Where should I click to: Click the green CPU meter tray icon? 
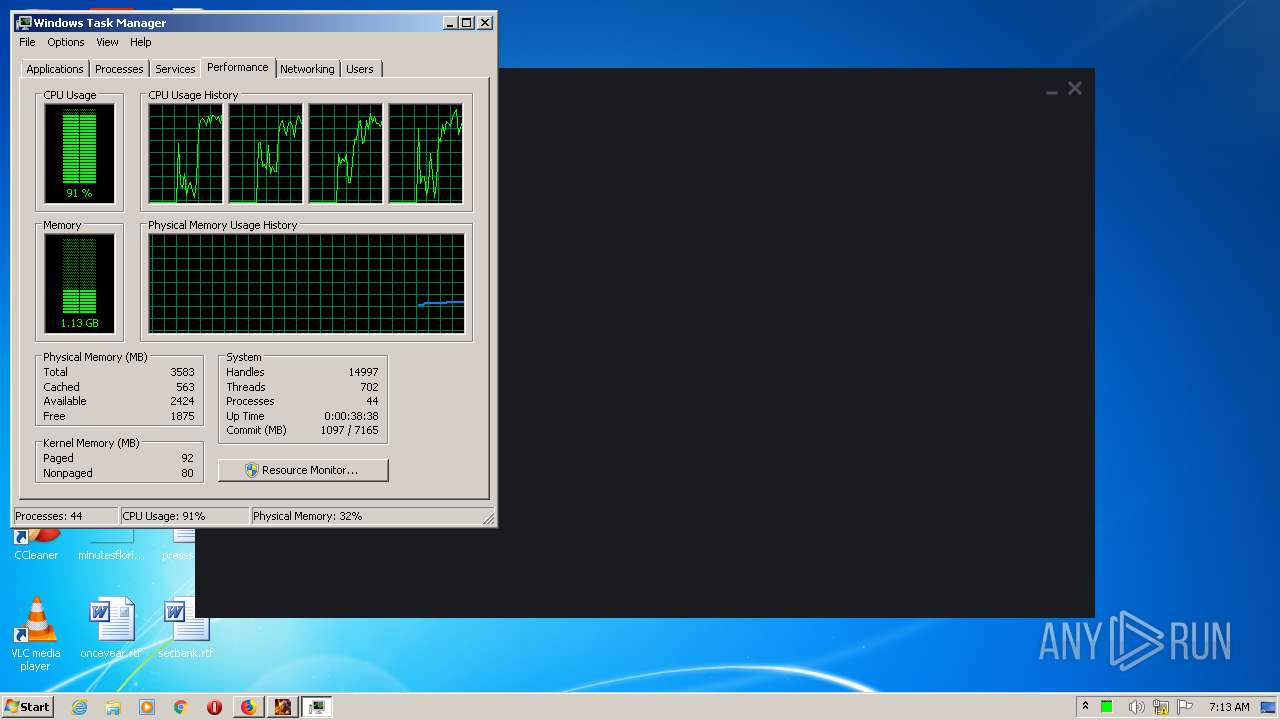(1107, 707)
